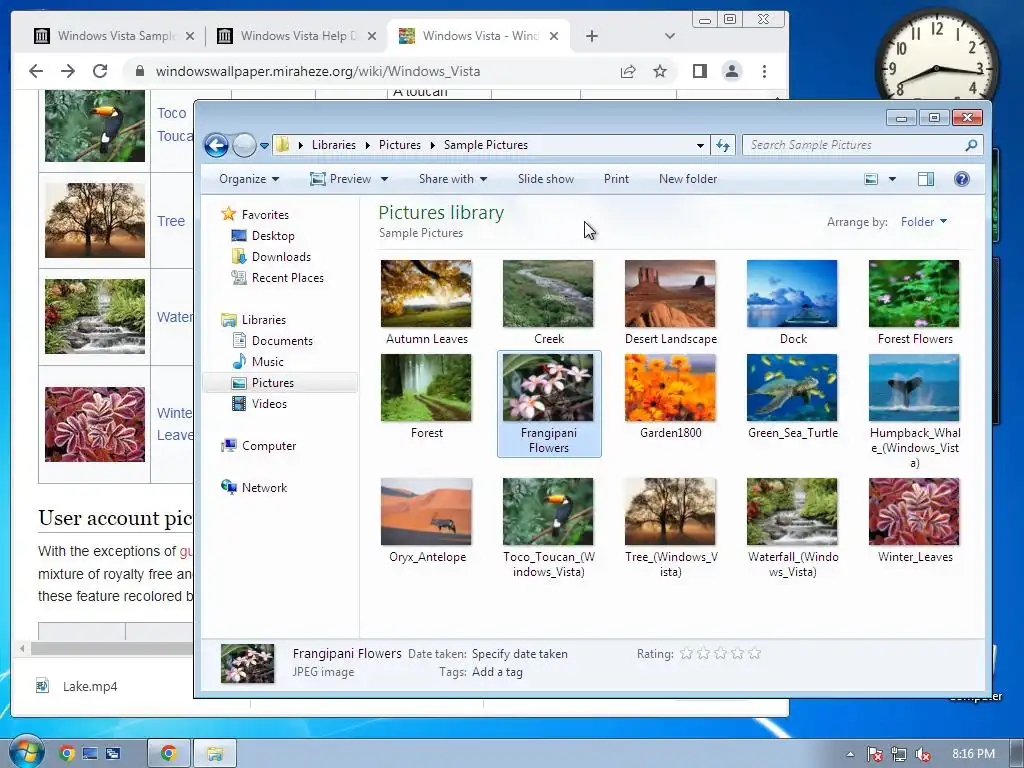The height and width of the screenshot is (768, 1024).
Task: Click the Chrome share page icon
Action: [628, 71]
